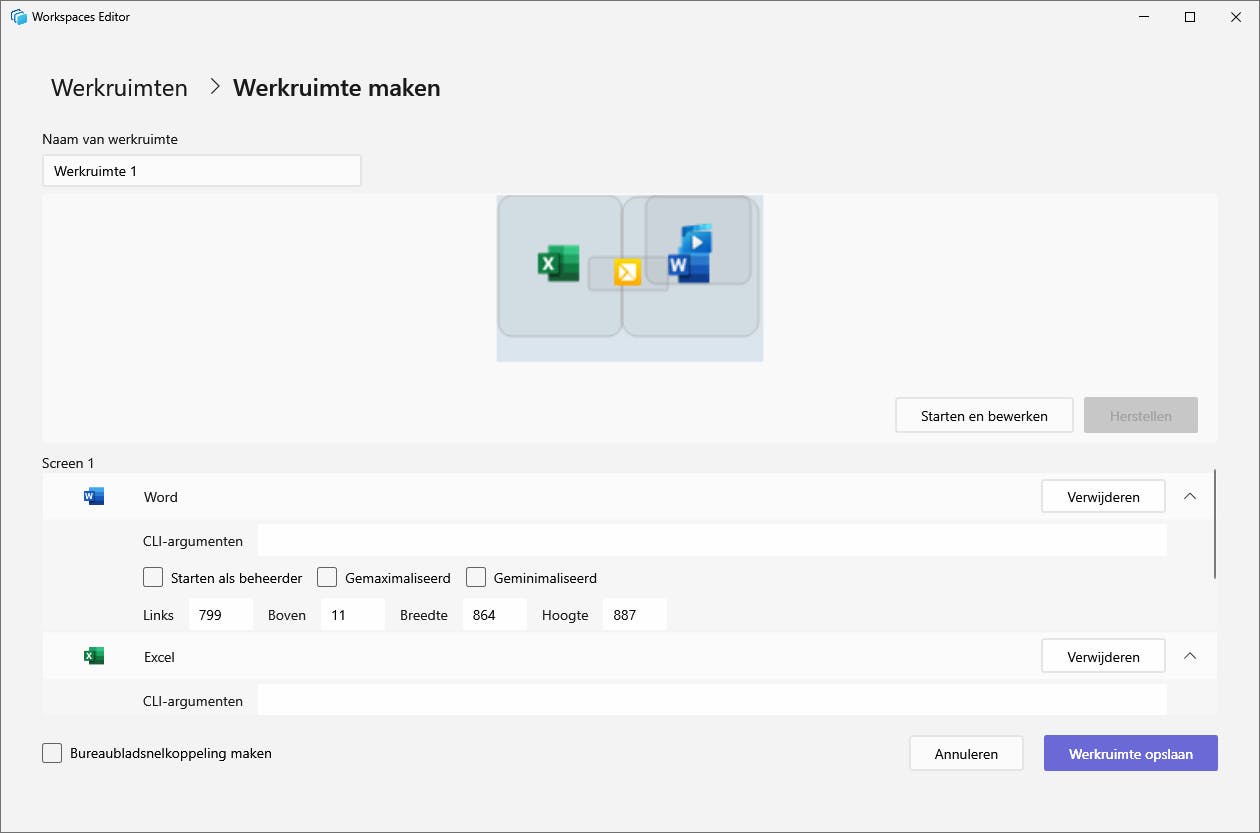Click the Hoogte value field 887
The height and width of the screenshot is (833, 1260).
[635, 615]
